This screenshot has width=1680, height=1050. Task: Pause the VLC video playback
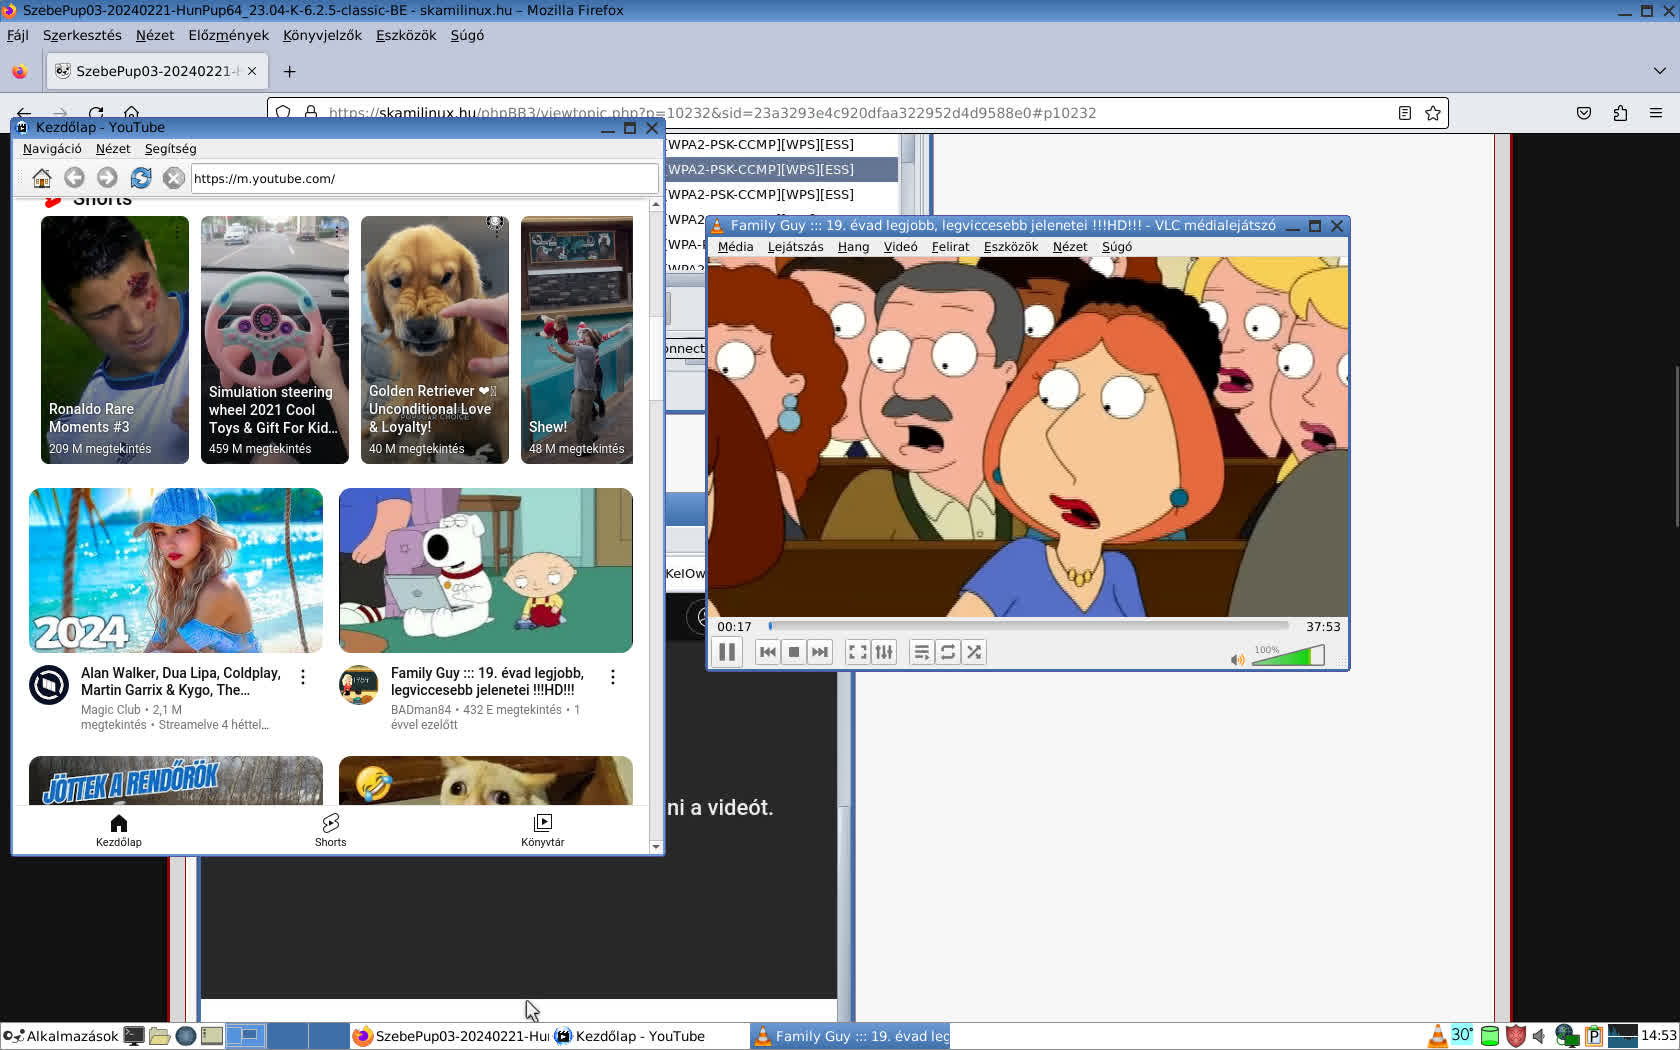tap(727, 652)
